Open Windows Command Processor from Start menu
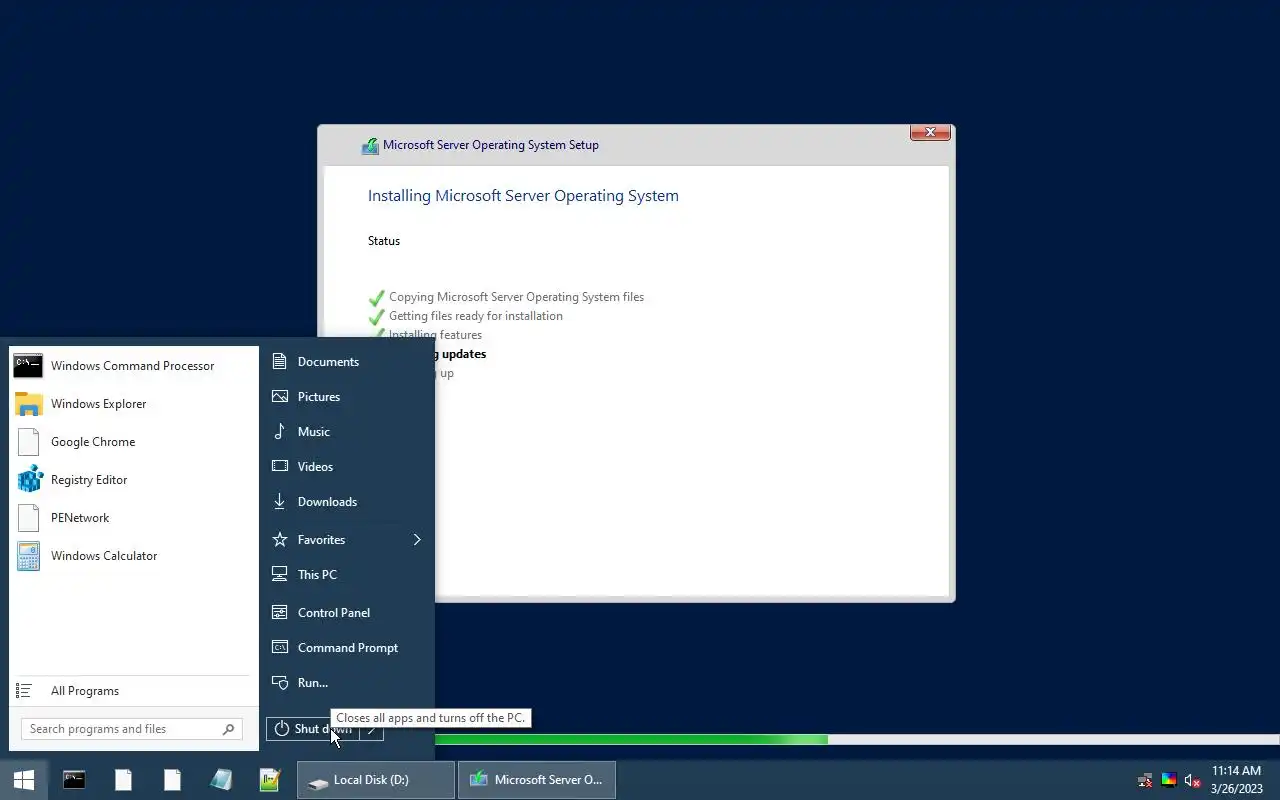Image resolution: width=1280 pixels, height=800 pixels. 134,366
